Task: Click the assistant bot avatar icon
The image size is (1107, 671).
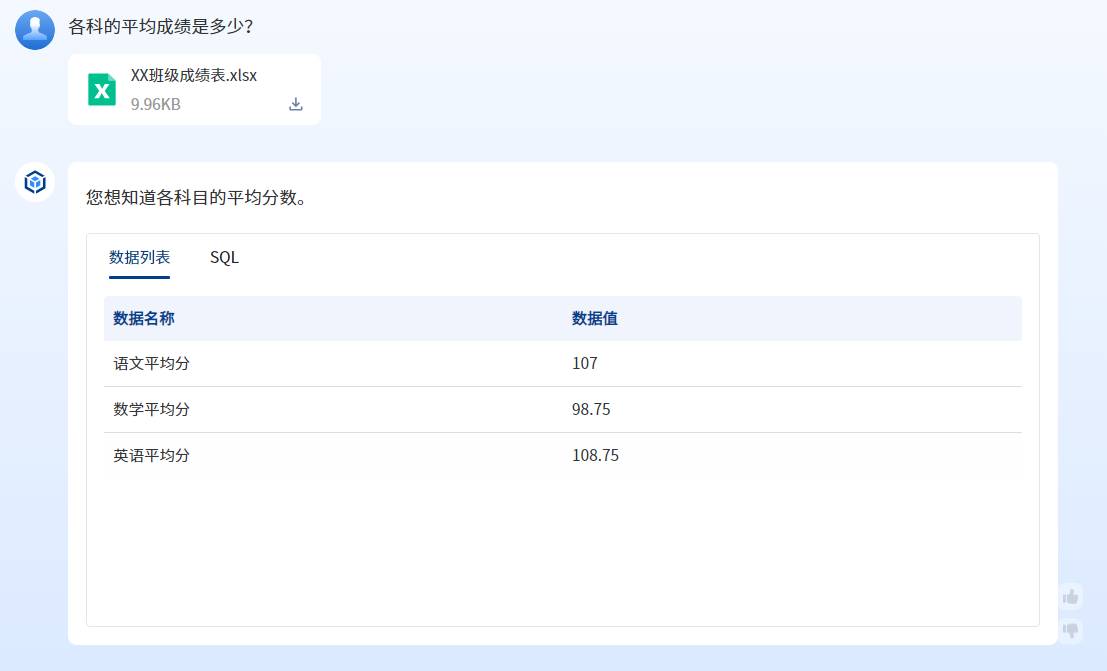Action: [x=35, y=183]
